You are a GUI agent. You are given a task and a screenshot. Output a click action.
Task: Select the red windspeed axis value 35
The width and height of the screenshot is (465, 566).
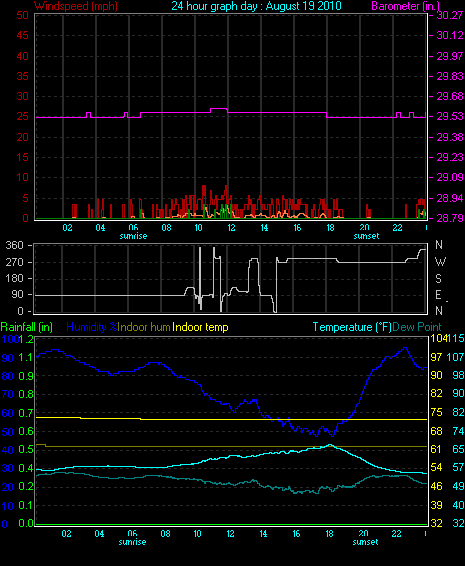pos(22,76)
